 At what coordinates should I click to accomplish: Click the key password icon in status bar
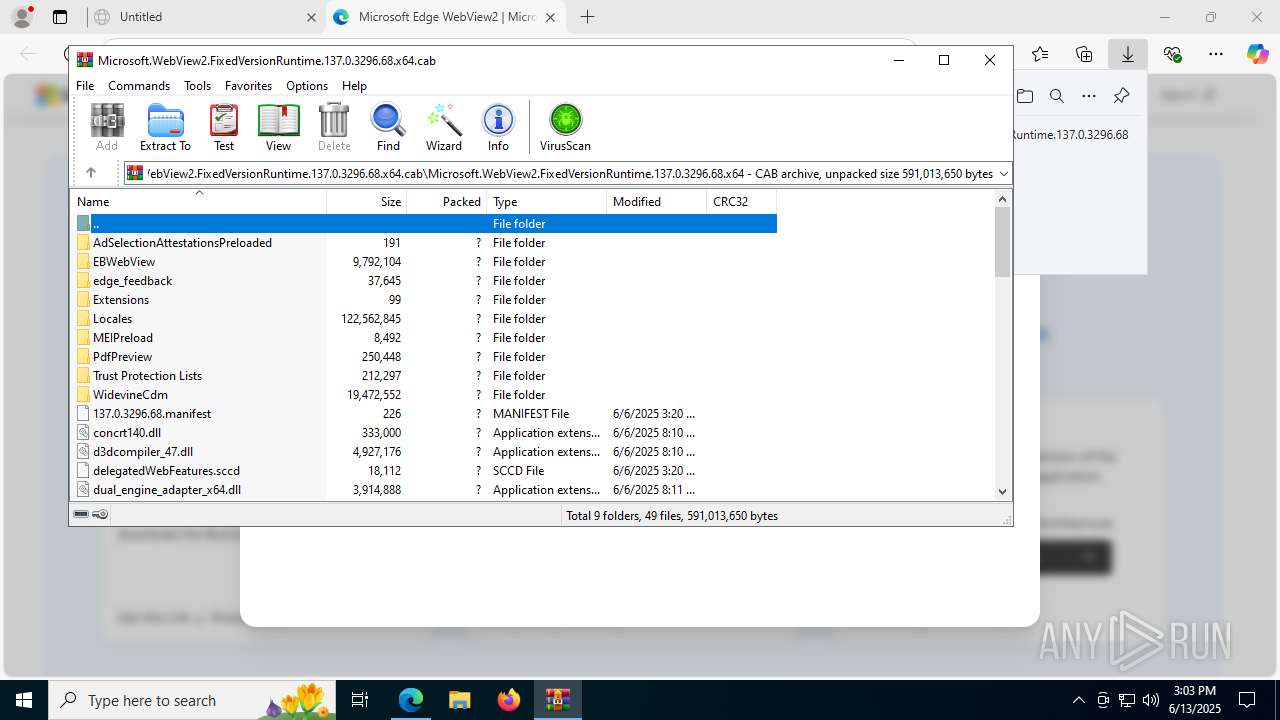pos(100,515)
